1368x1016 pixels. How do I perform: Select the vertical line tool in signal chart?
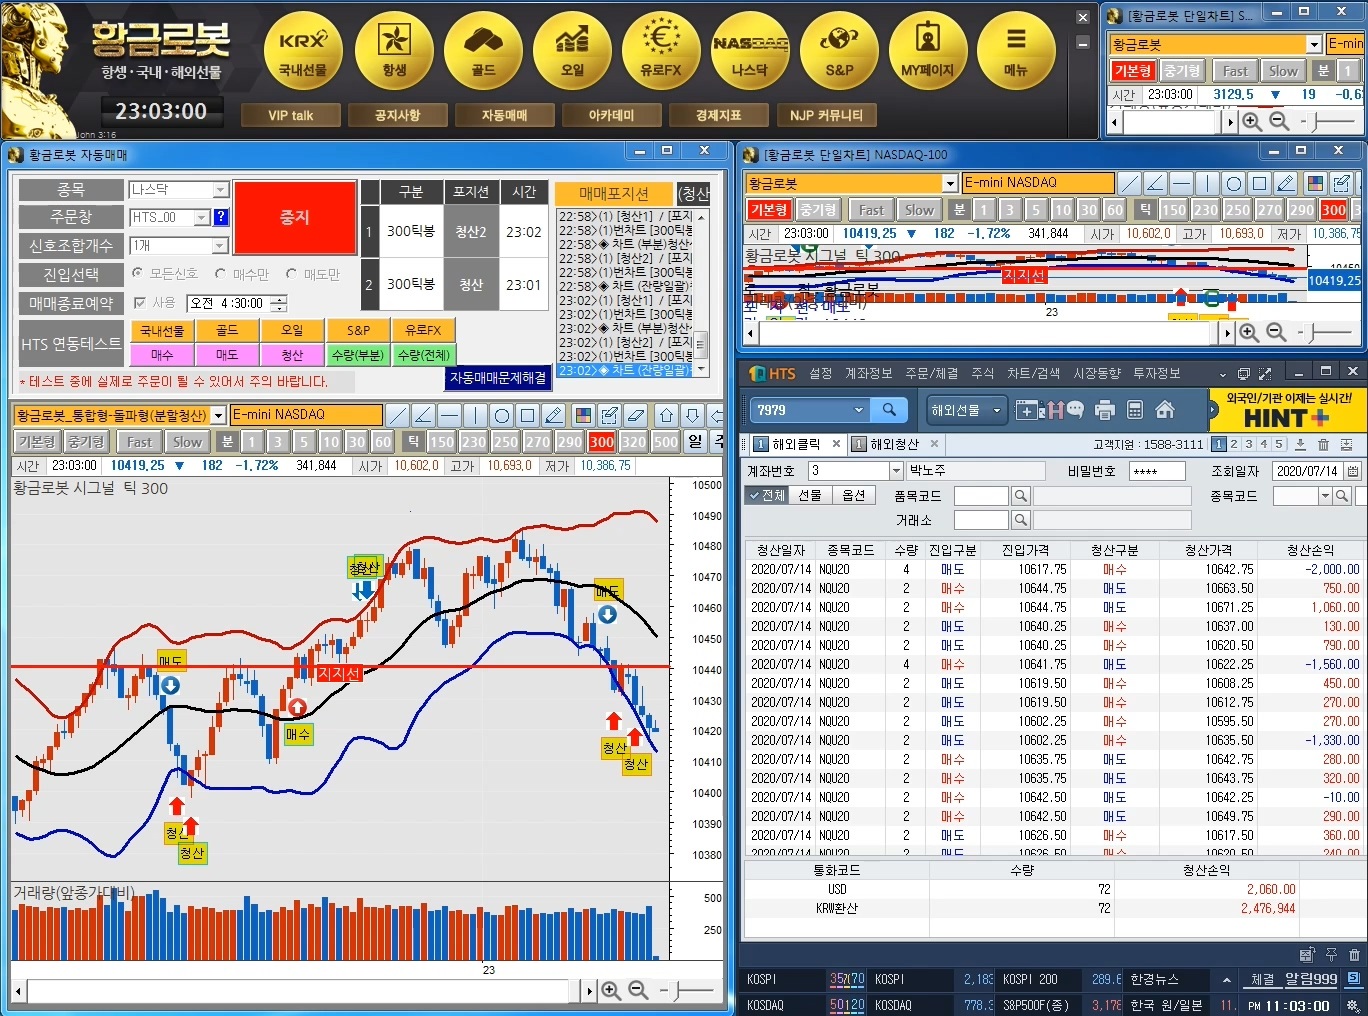475,415
